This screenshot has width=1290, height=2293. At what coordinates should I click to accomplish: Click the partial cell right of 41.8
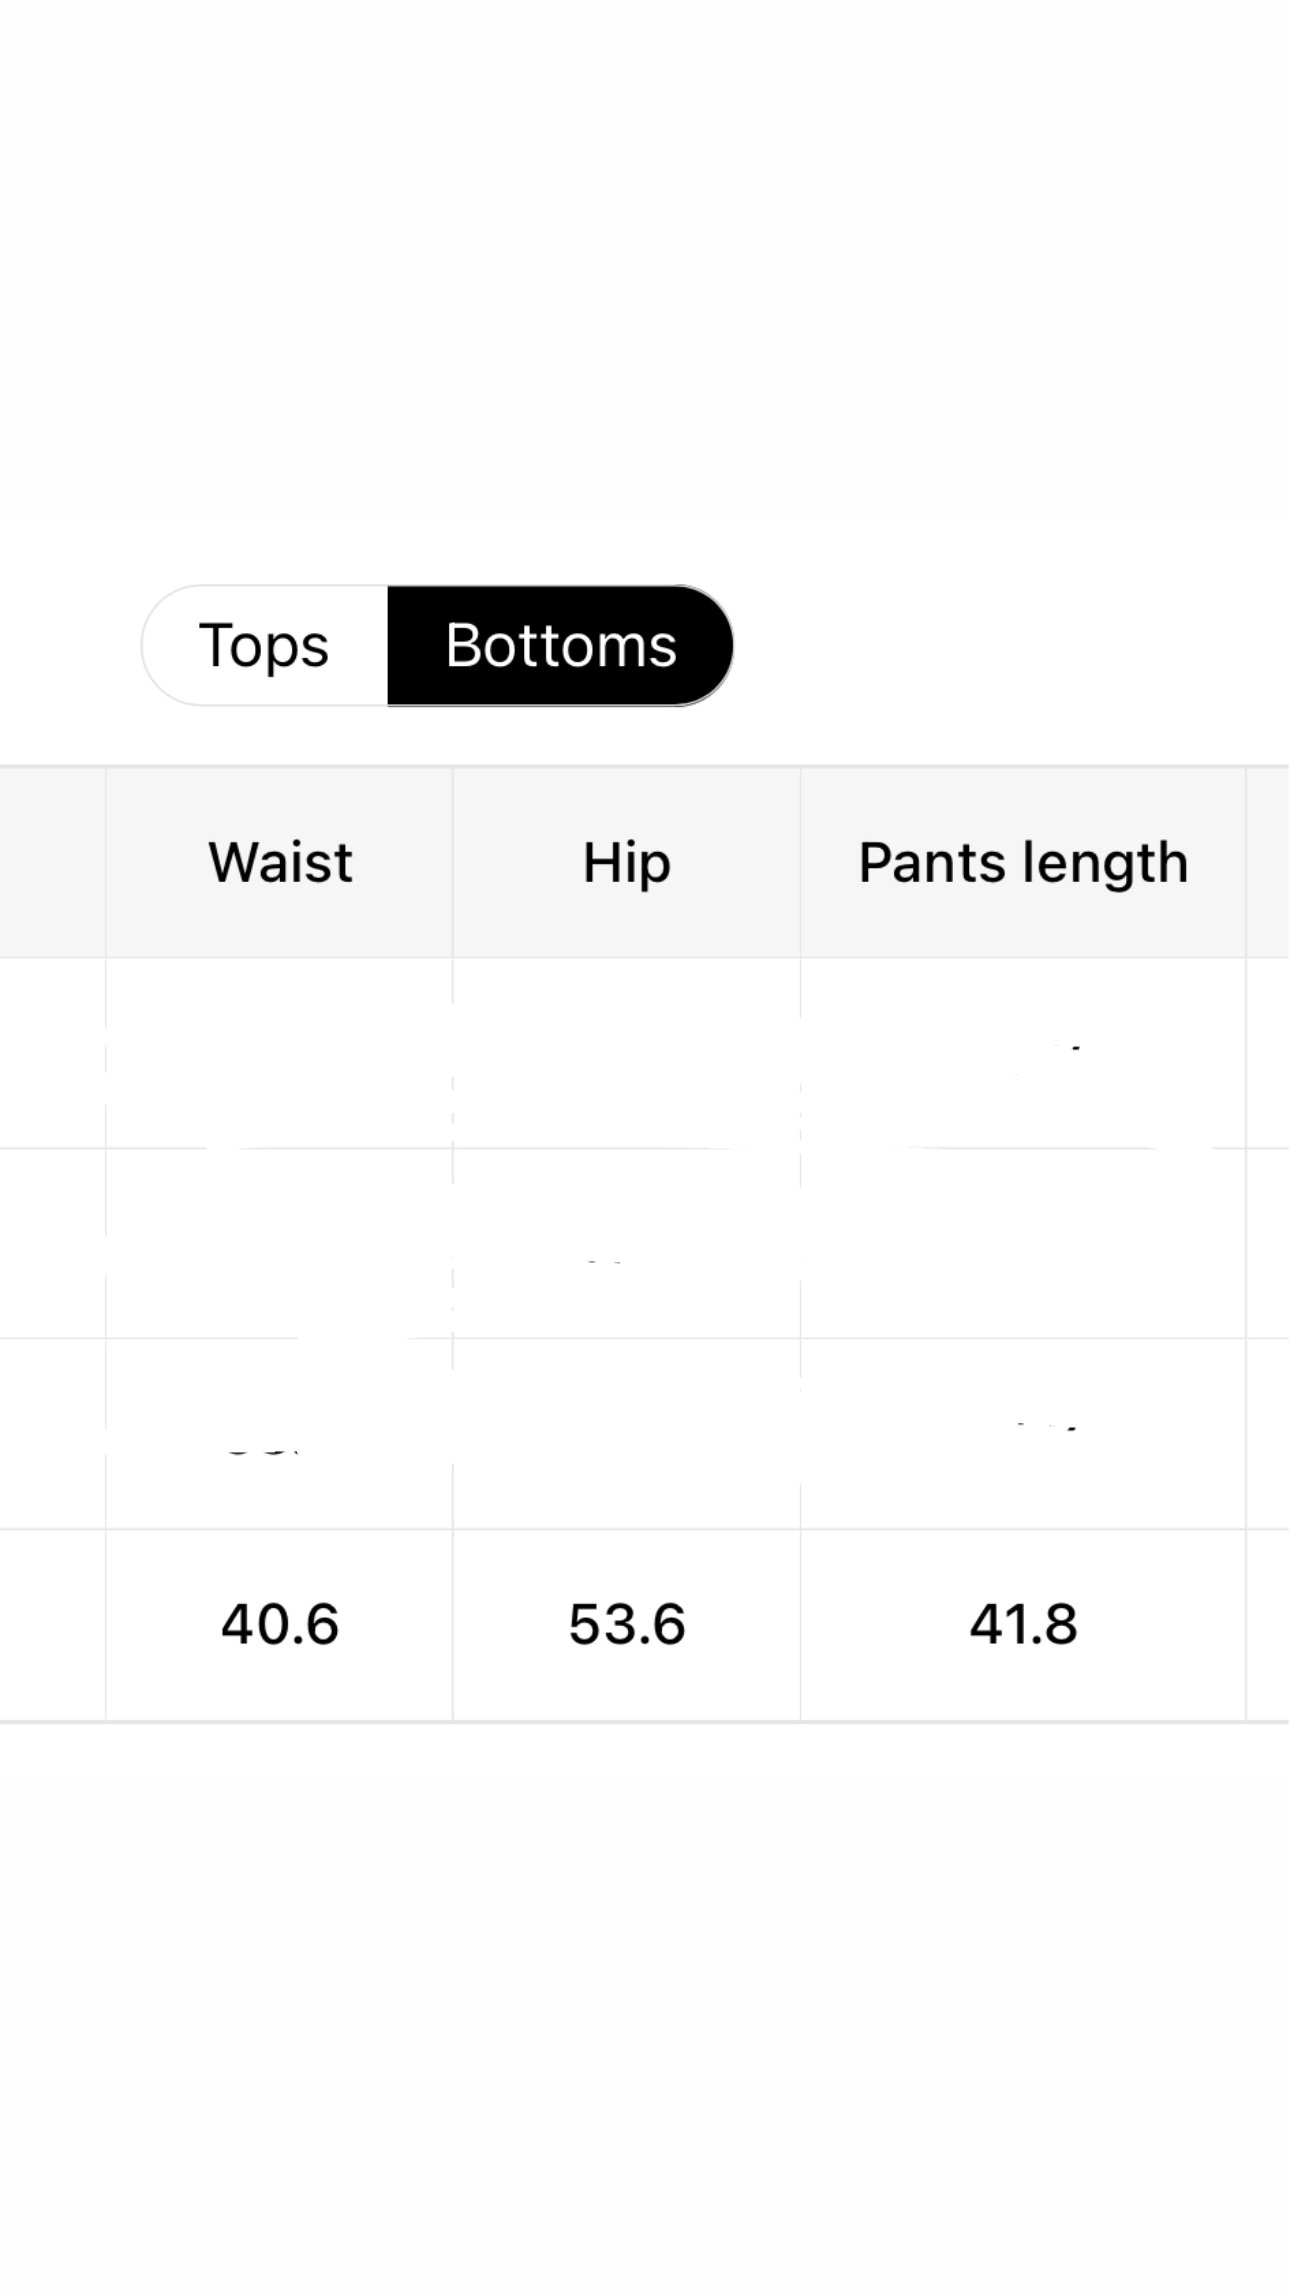(x=1267, y=1624)
